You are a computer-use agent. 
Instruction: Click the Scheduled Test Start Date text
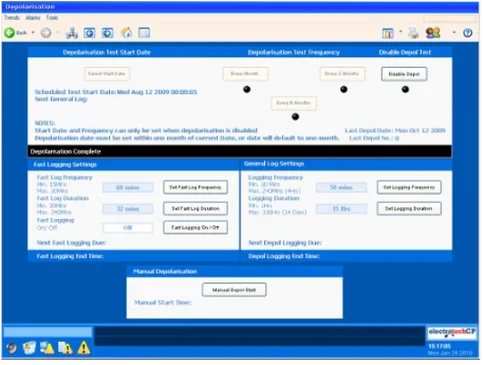pos(116,92)
